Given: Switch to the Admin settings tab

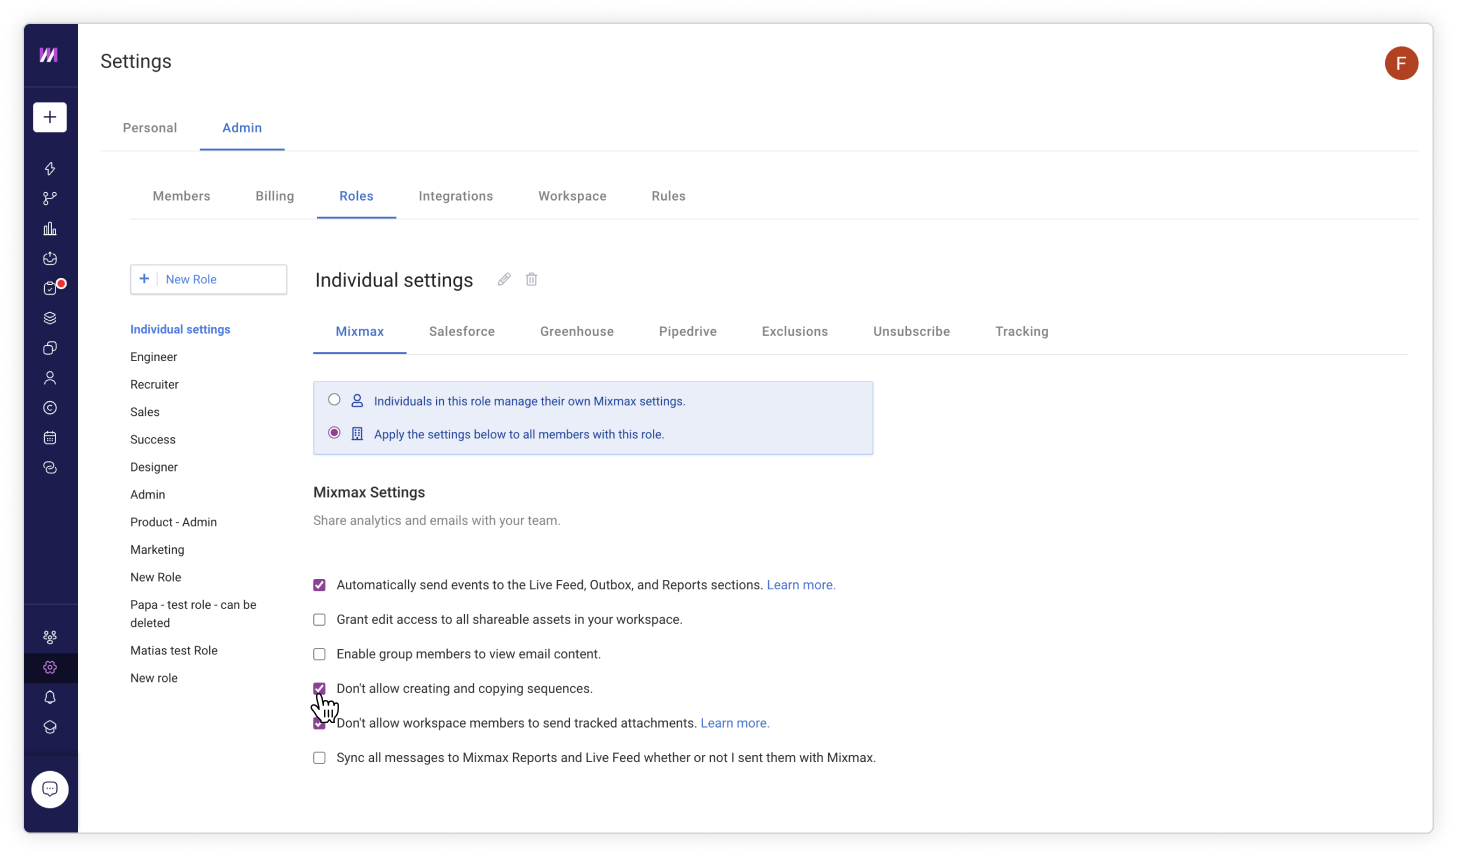Looking at the screenshot, I should pyautogui.click(x=242, y=128).
